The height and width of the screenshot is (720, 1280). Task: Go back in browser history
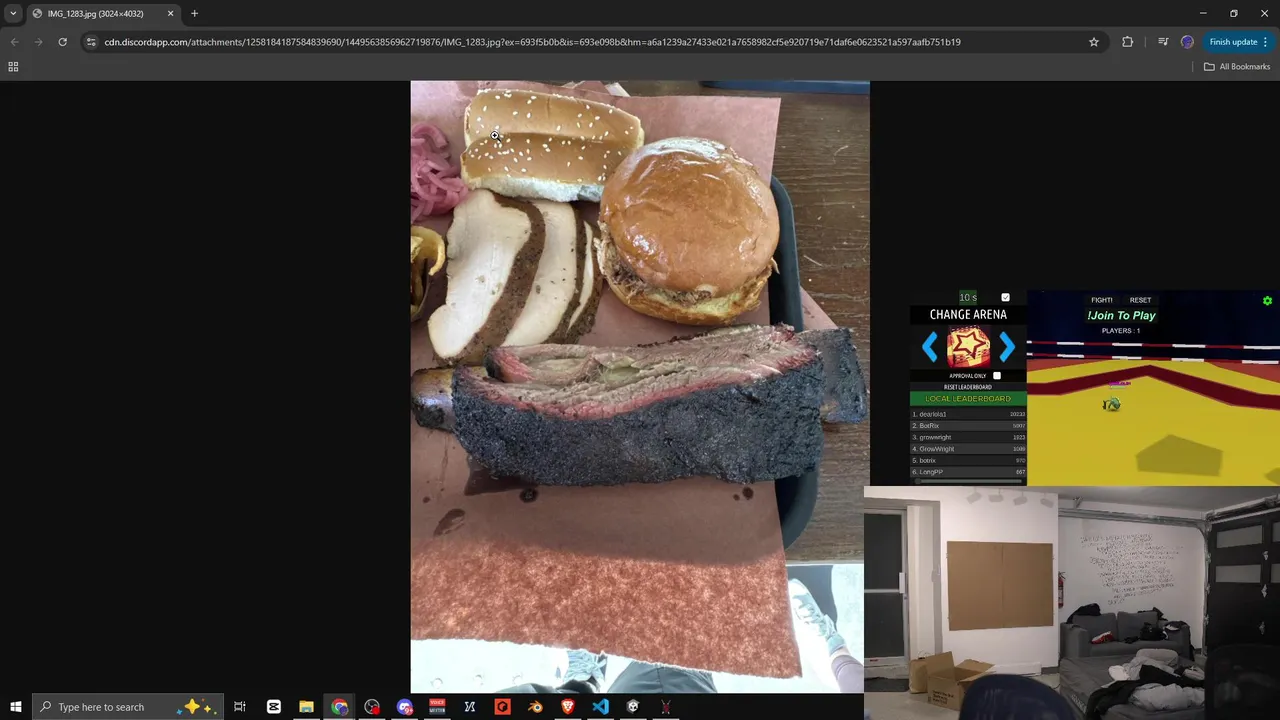[14, 42]
